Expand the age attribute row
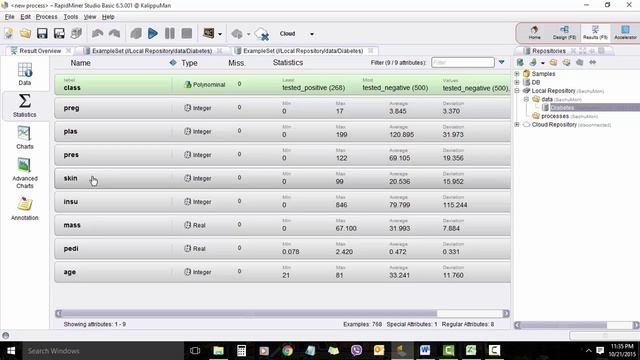Screen dimensions: 640x360 click(282, 272)
